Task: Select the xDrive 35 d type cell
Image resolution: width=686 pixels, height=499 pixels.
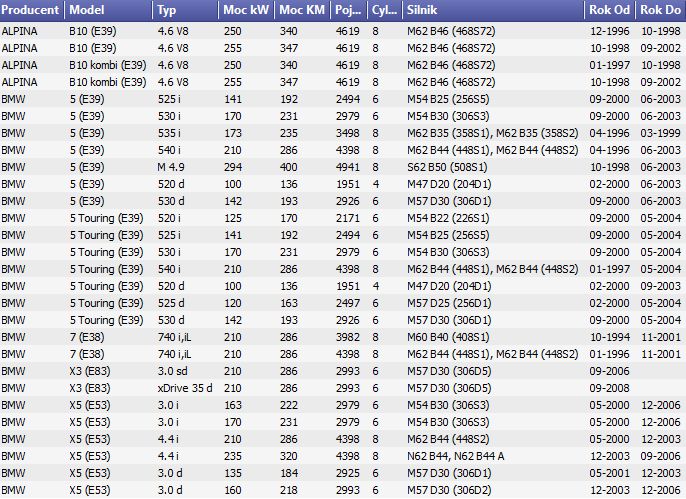Action: [x=185, y=388]
